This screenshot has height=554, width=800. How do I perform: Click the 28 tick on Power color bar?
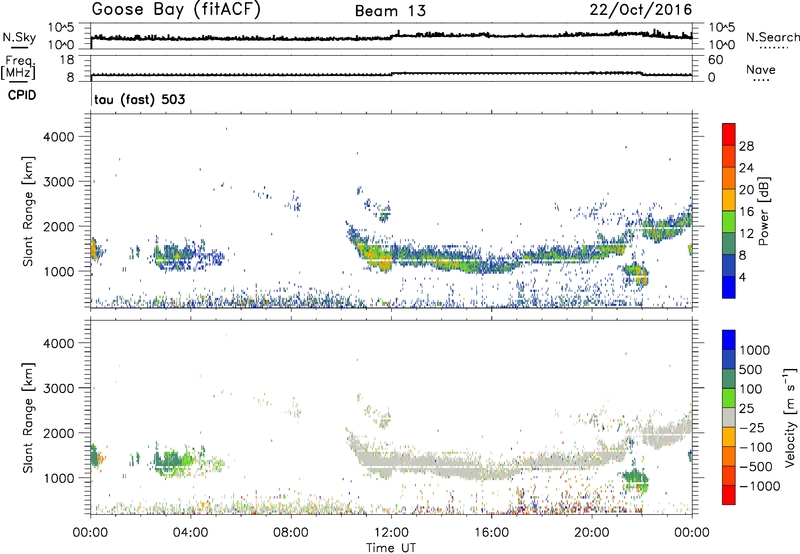tap(746, 146)
